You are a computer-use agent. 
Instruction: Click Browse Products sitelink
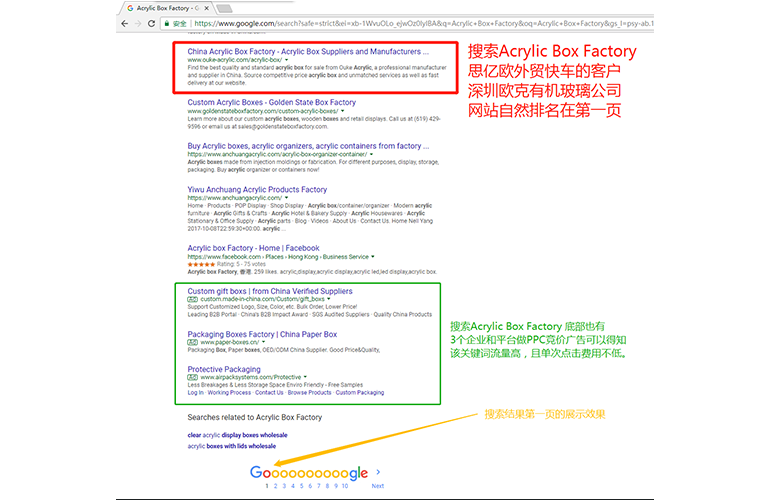pos(309,393)
